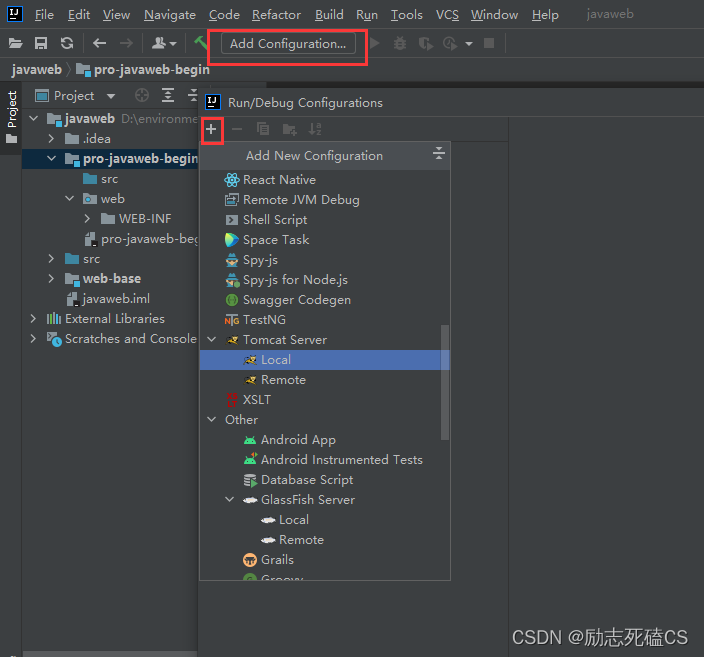Select Swagger Codegen configuration type
The image size is (704, 657).
point(325,300)
